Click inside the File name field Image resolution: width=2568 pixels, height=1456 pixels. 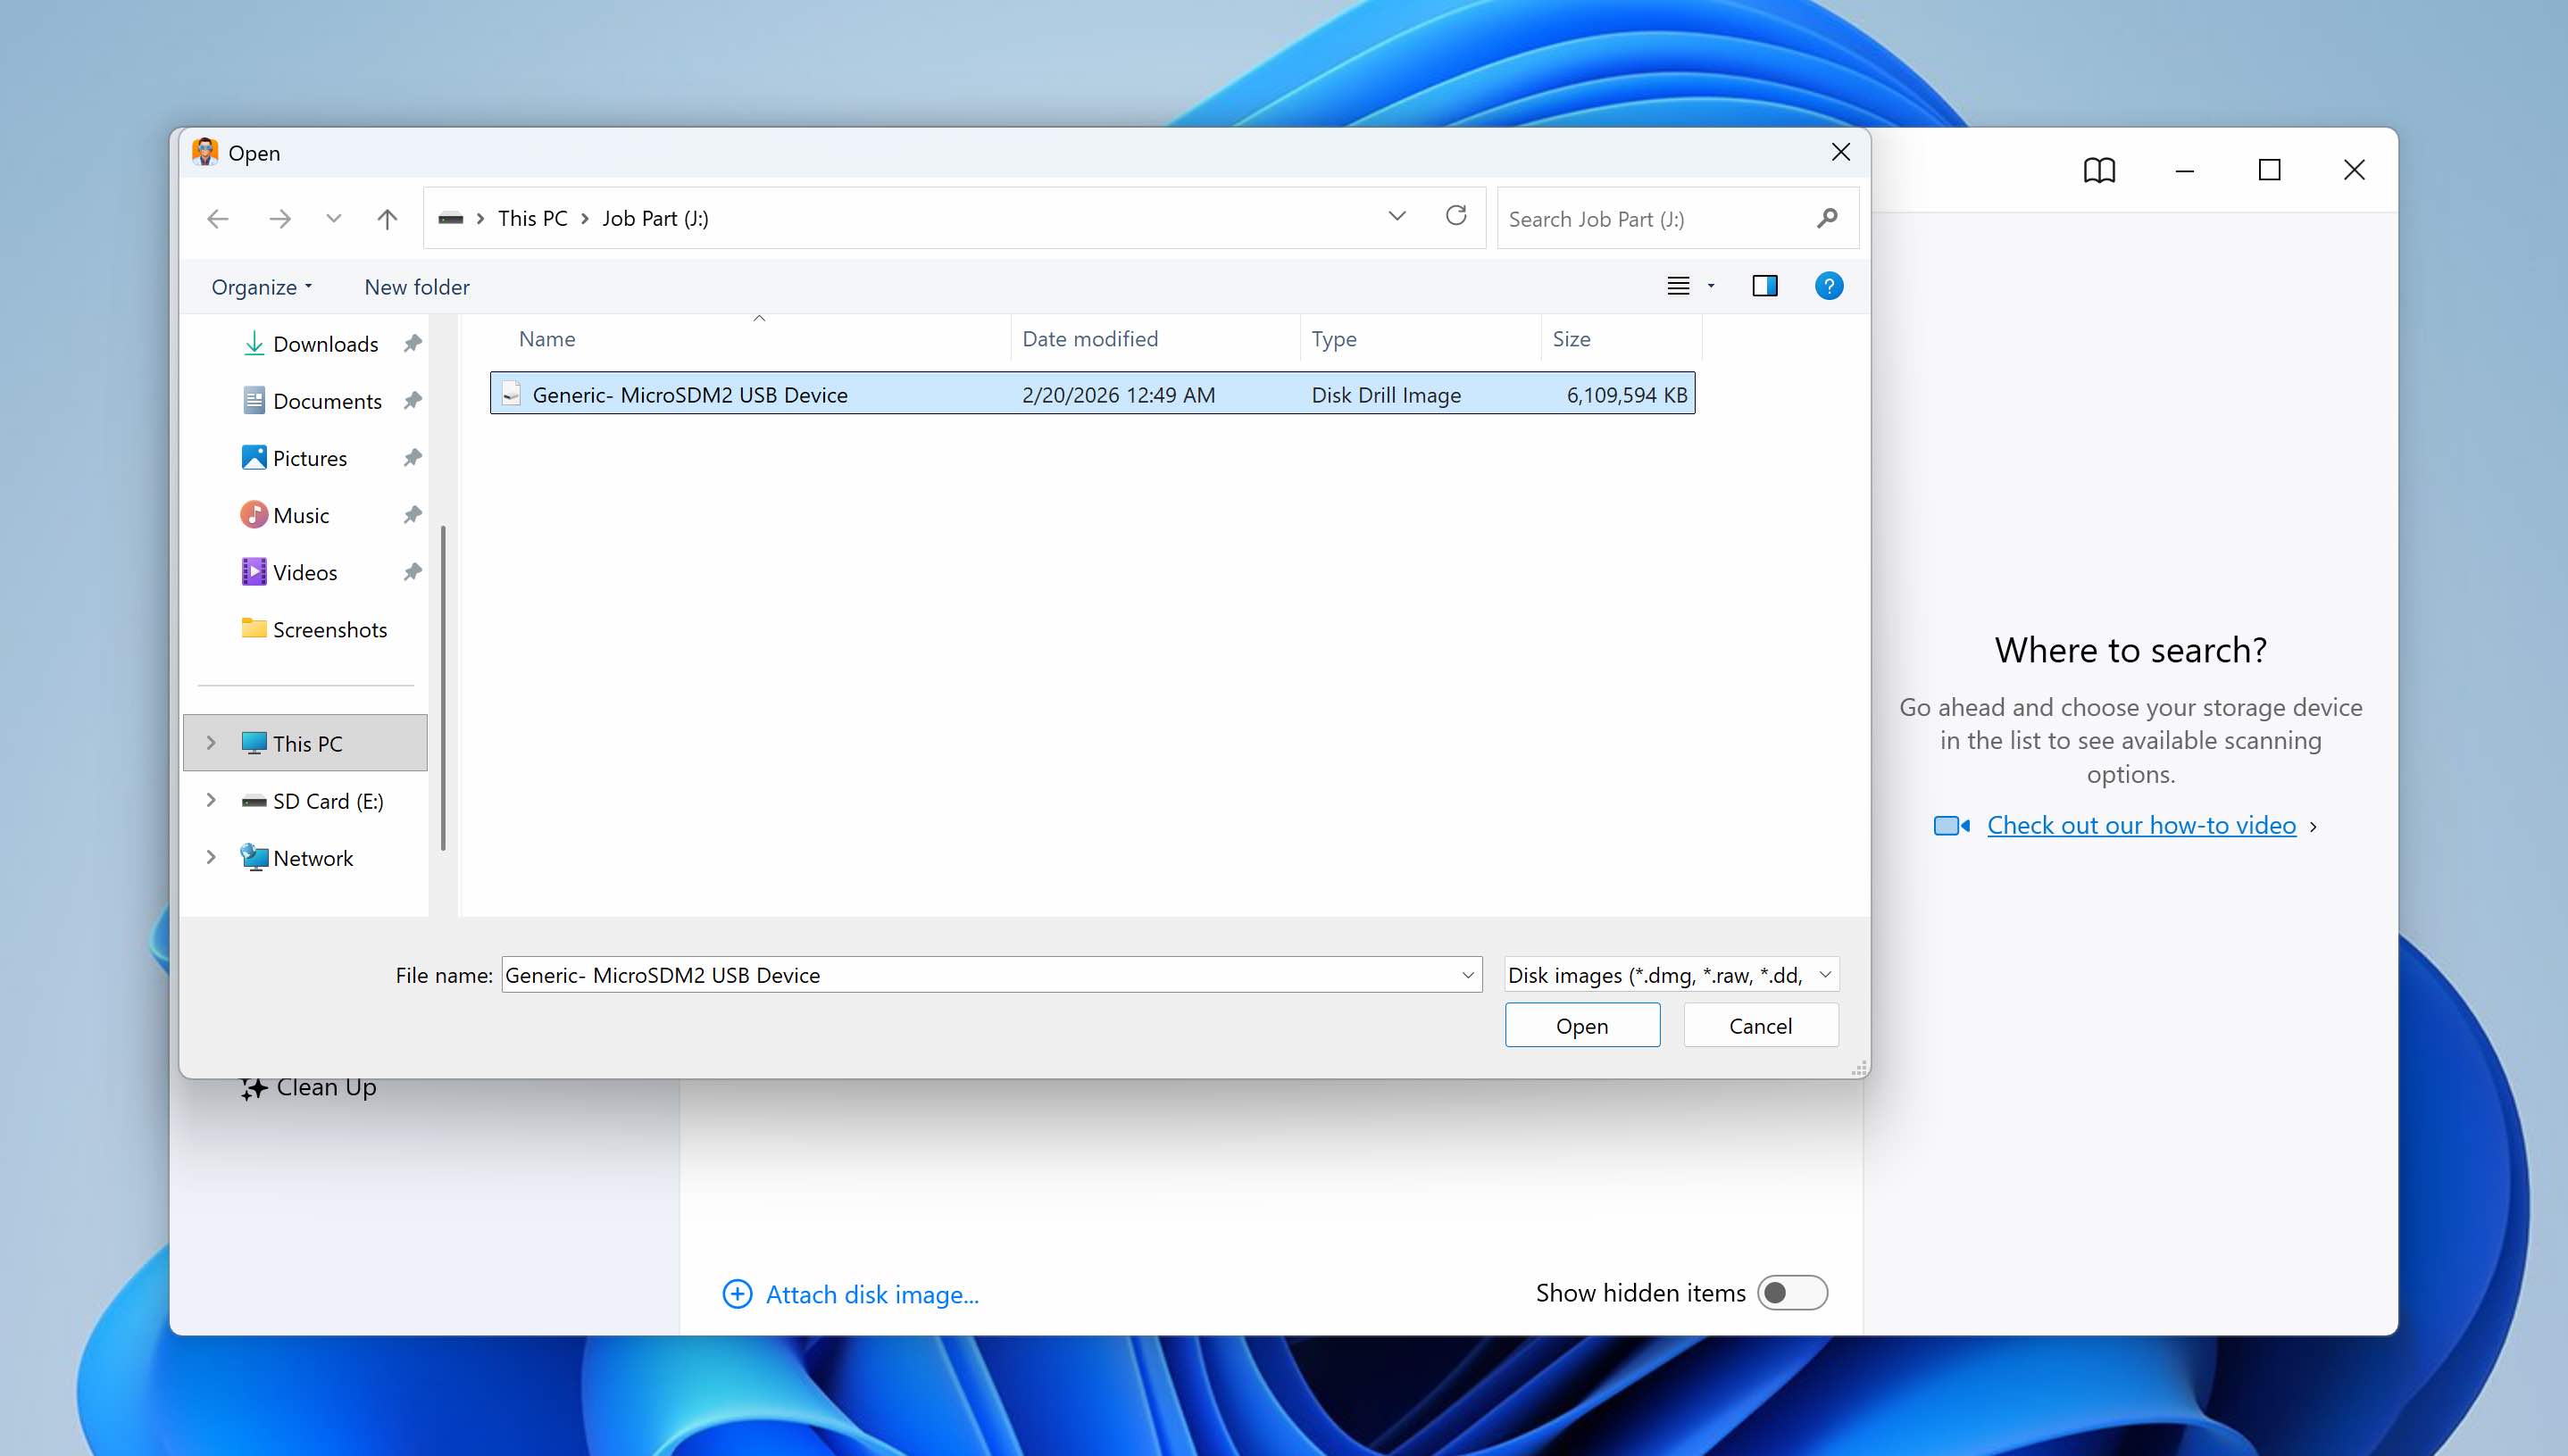[980, 974]
